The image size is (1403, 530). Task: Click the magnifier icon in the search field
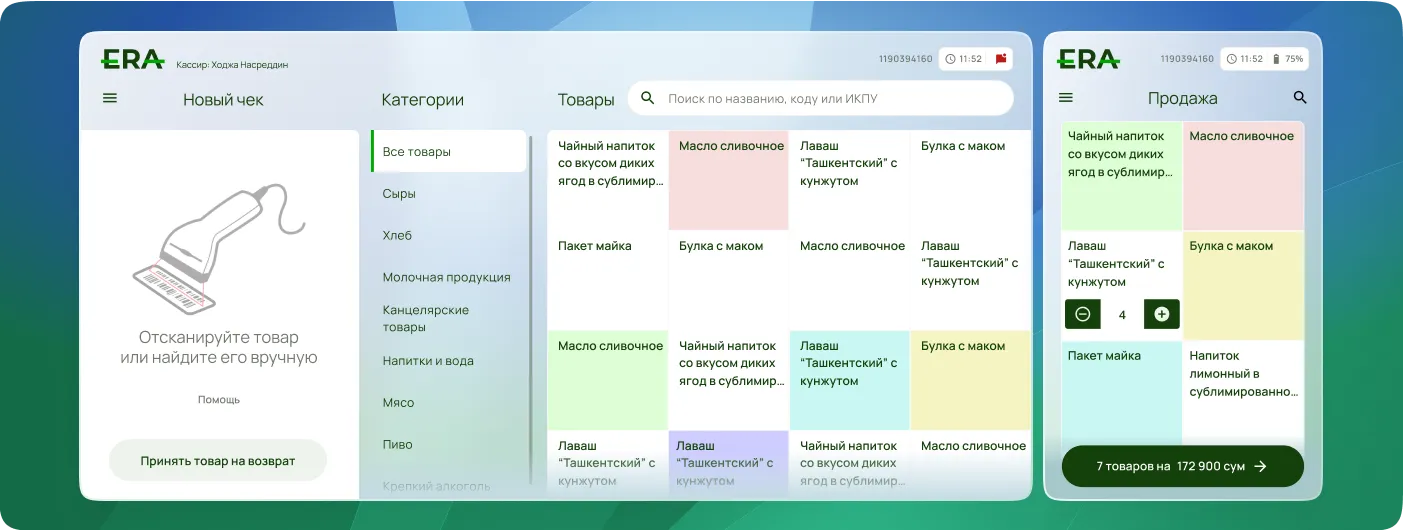pos(648,98)
